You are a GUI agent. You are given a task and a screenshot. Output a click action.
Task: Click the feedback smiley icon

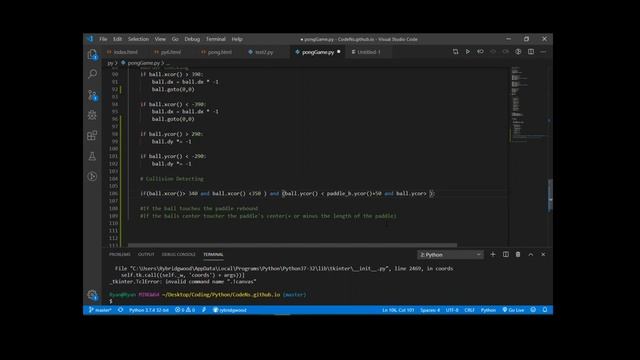(533, 310)
